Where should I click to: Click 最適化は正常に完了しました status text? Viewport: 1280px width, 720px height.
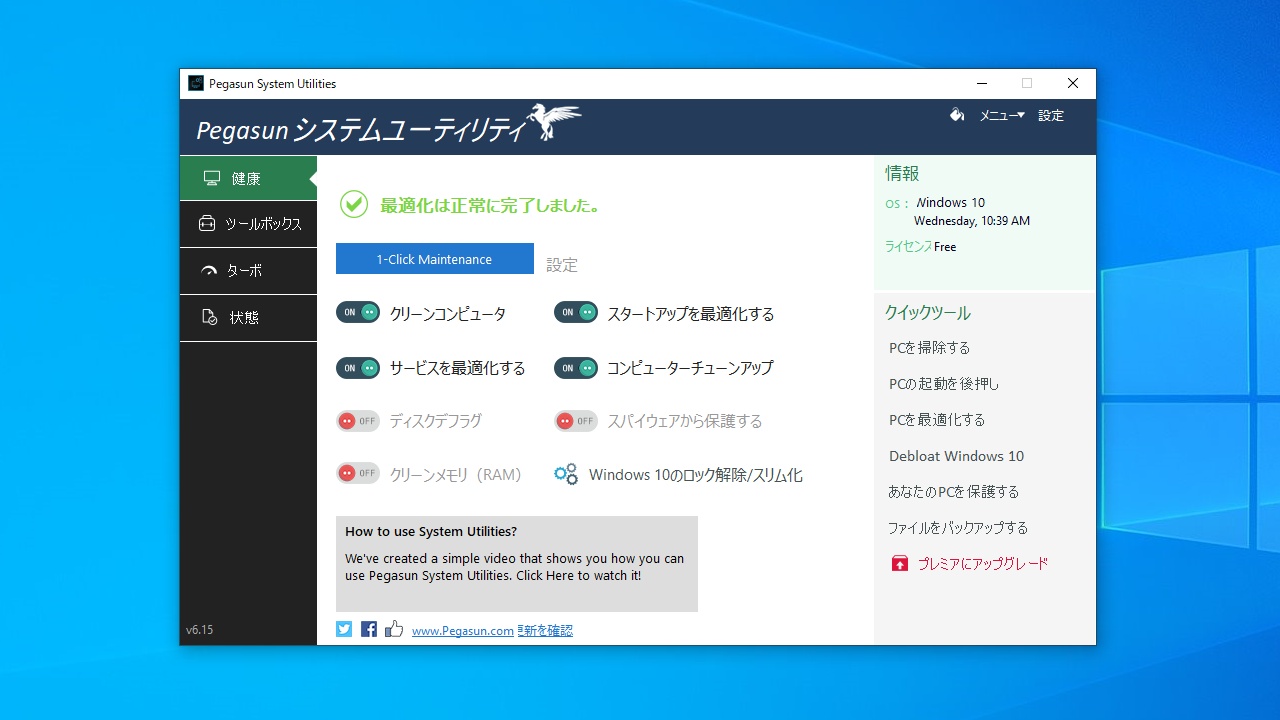[490, 206]
